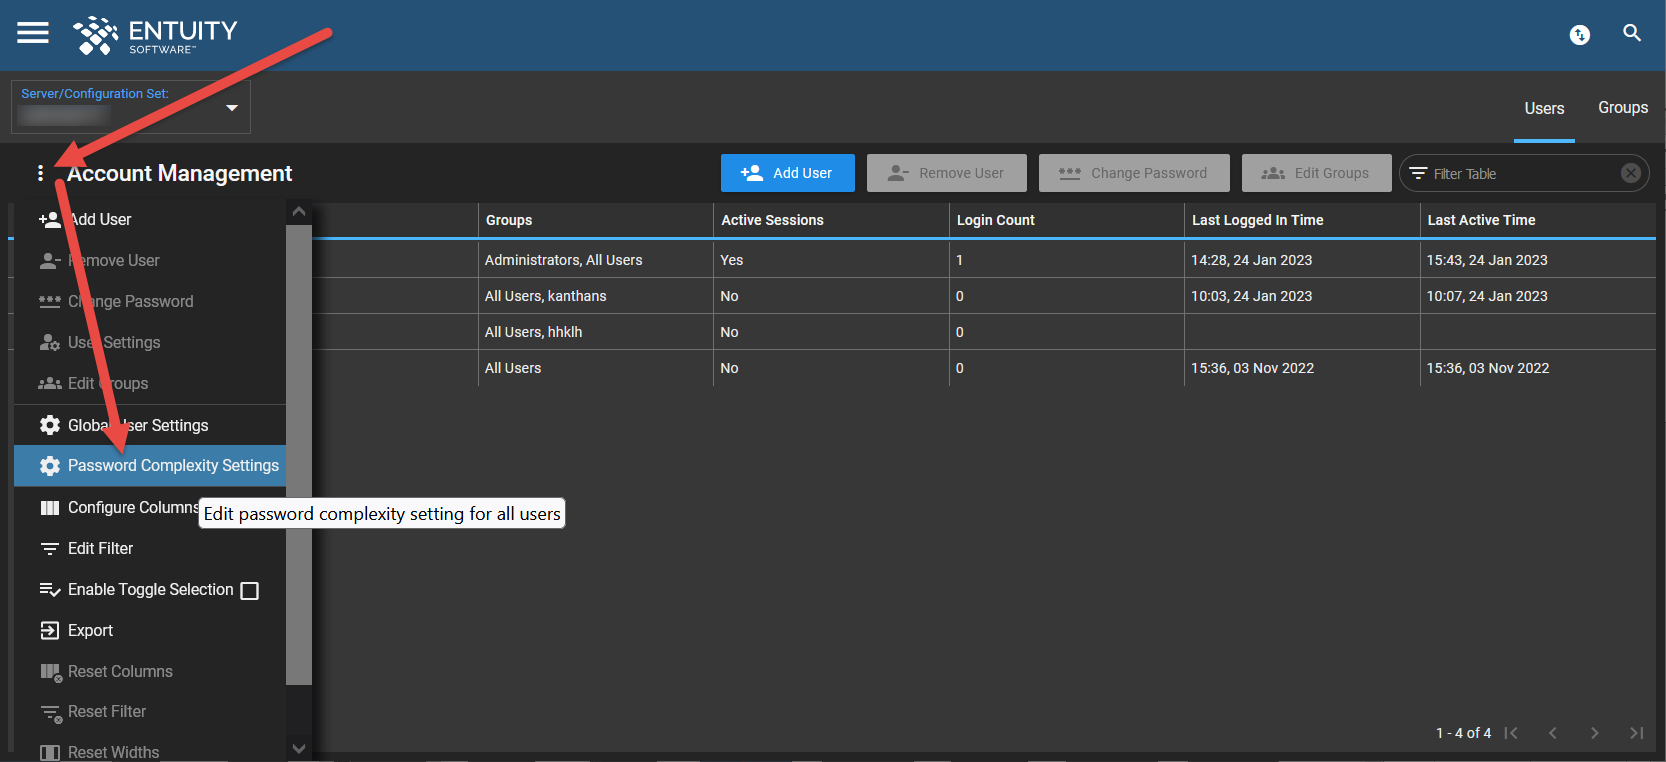The width and height of the screenshot is (1666, 762).
Task: Go to last page of table
Action: 1636,733
